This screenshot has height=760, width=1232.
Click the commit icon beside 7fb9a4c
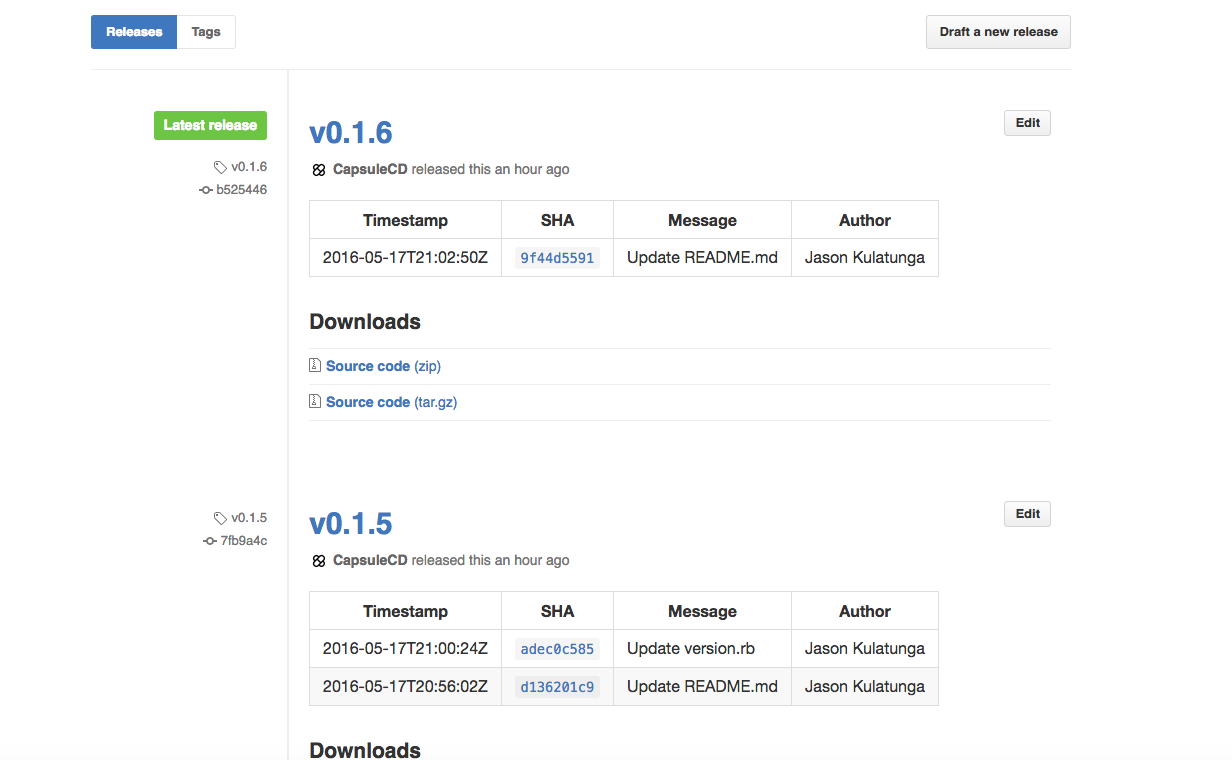[x=210, y=541]
